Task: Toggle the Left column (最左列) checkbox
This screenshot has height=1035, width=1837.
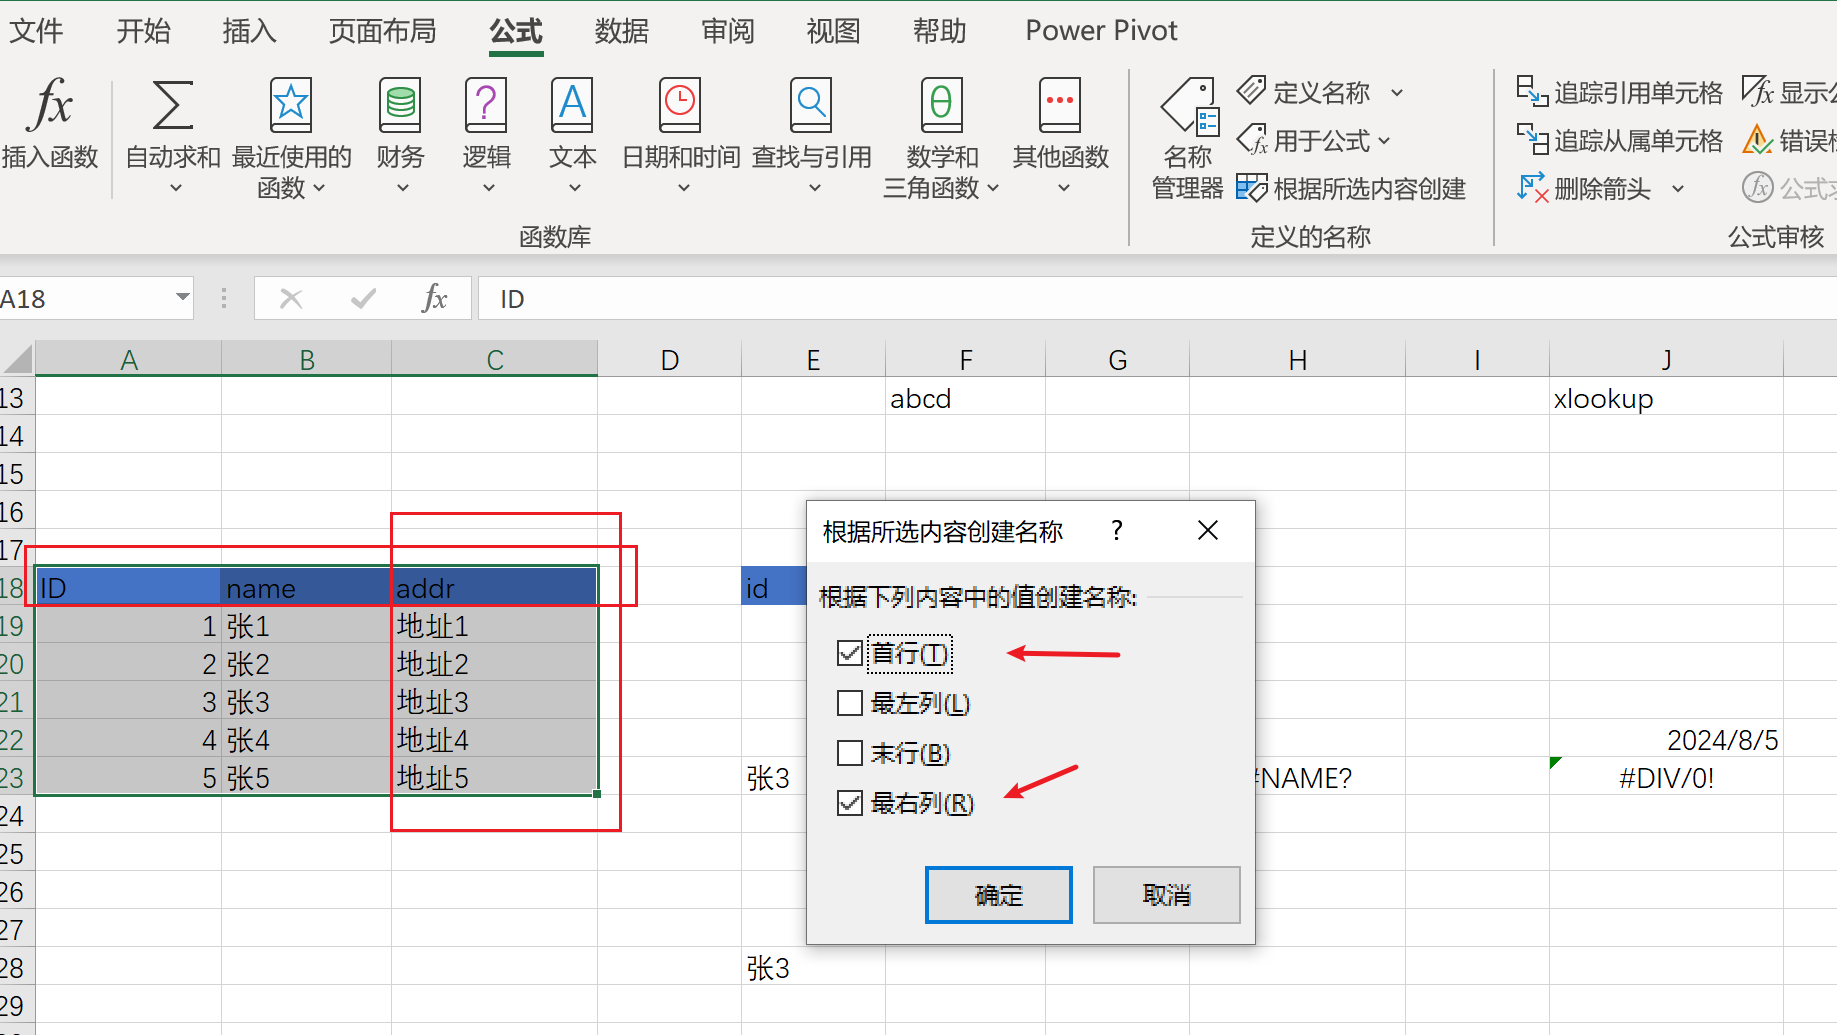Action: [x=849, y=703]
